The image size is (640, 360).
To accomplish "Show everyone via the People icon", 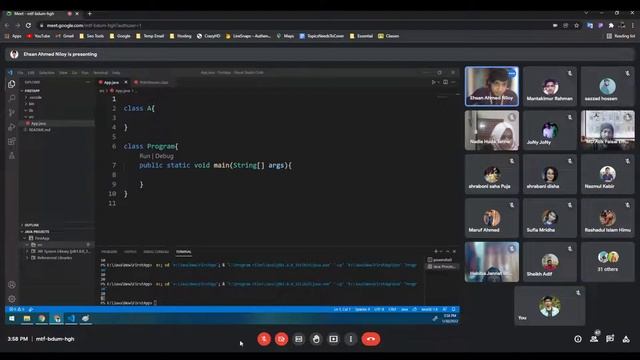I will coord(594,339).
